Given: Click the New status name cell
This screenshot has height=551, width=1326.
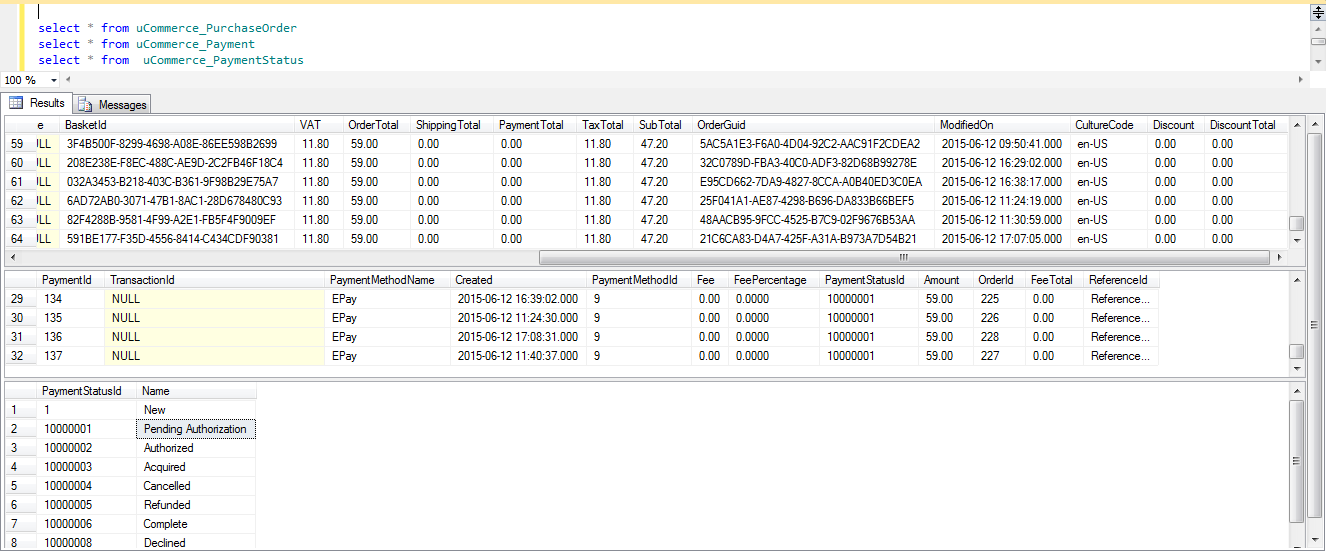Looking at the screenshot, I should (196, 410).
